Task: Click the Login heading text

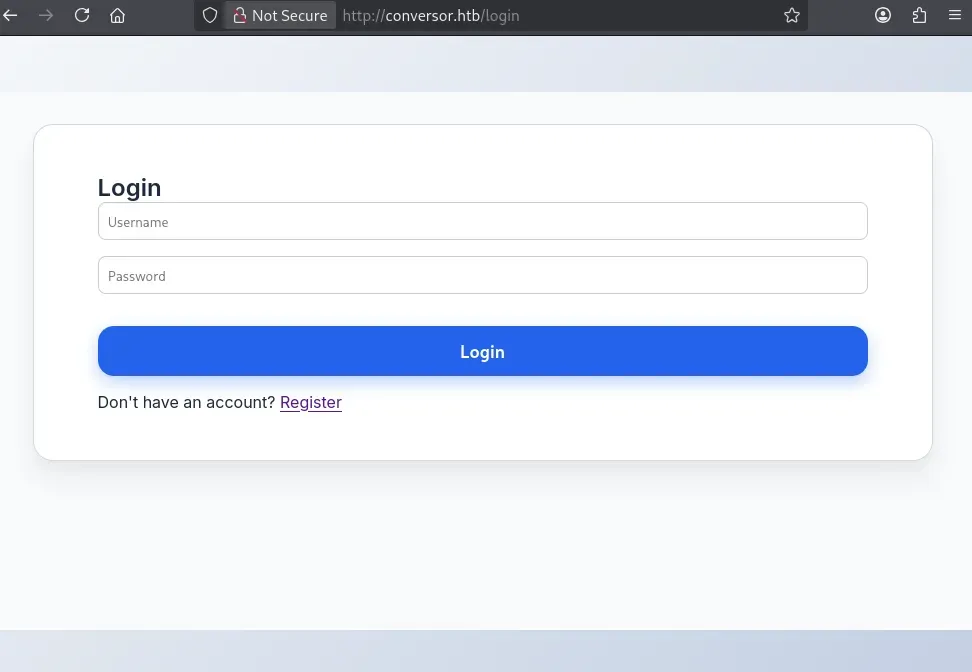Action: click(x=129, y=187)
